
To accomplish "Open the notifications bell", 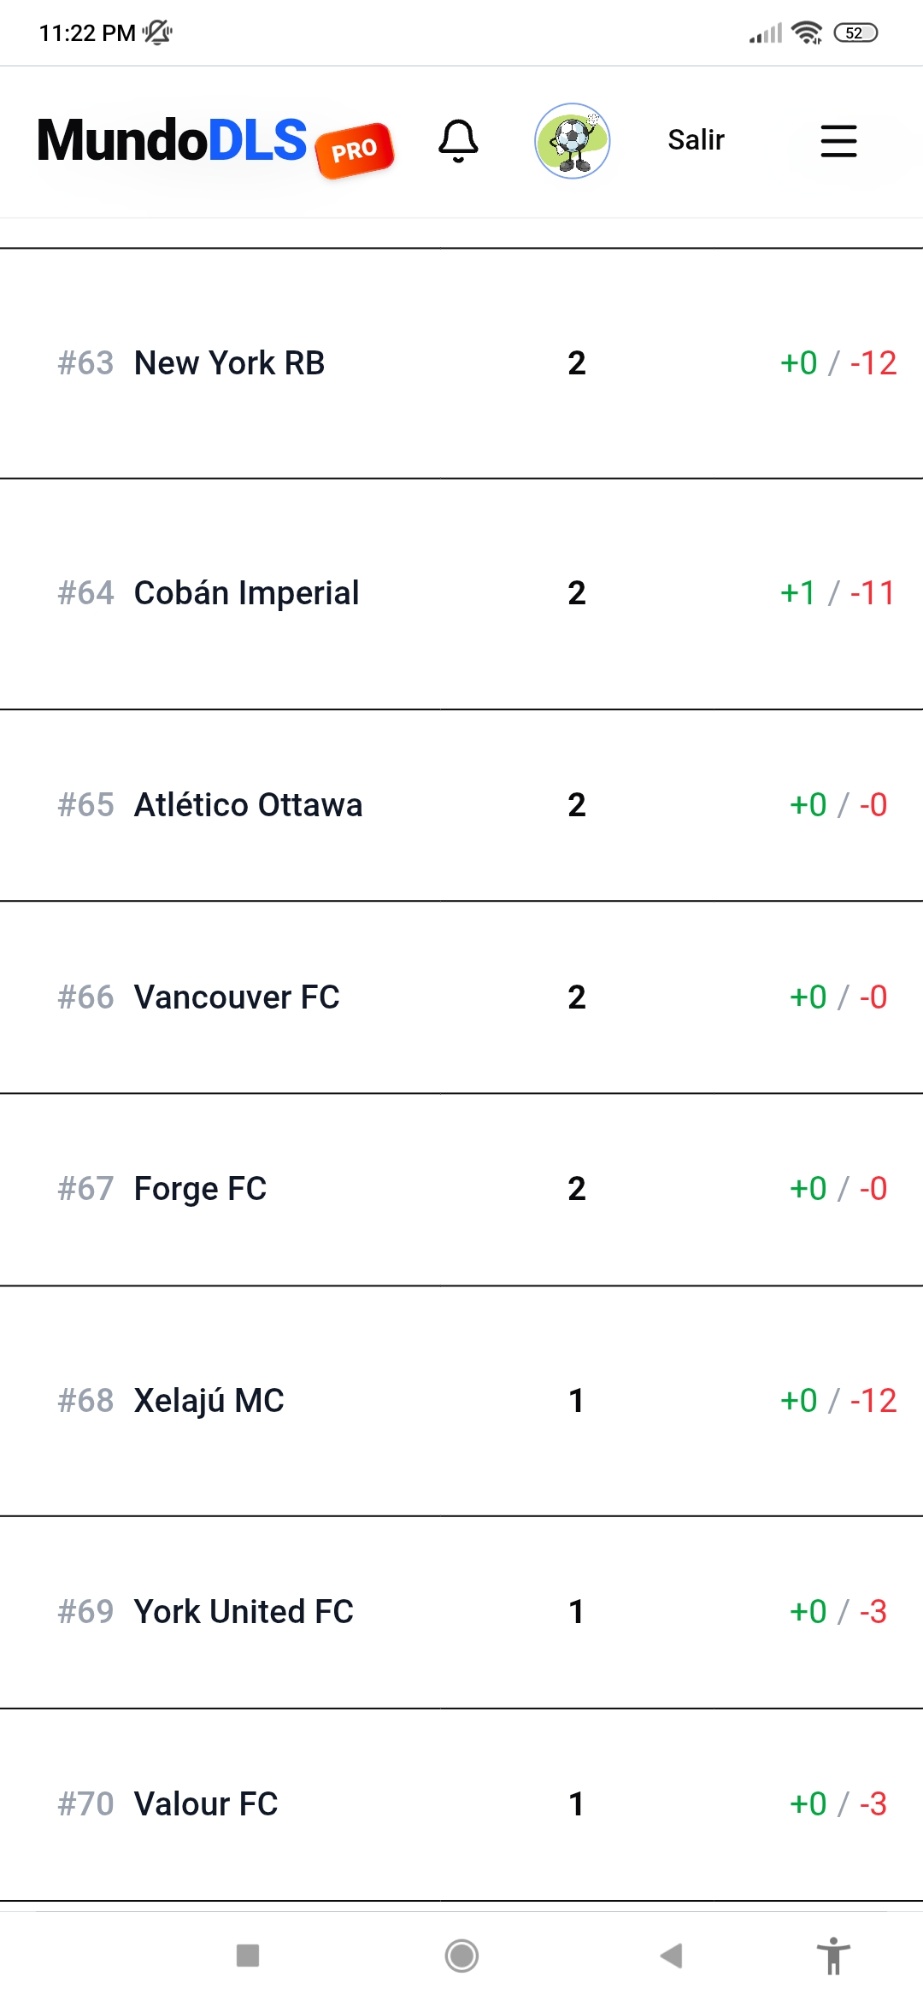I will pos(458,141).
